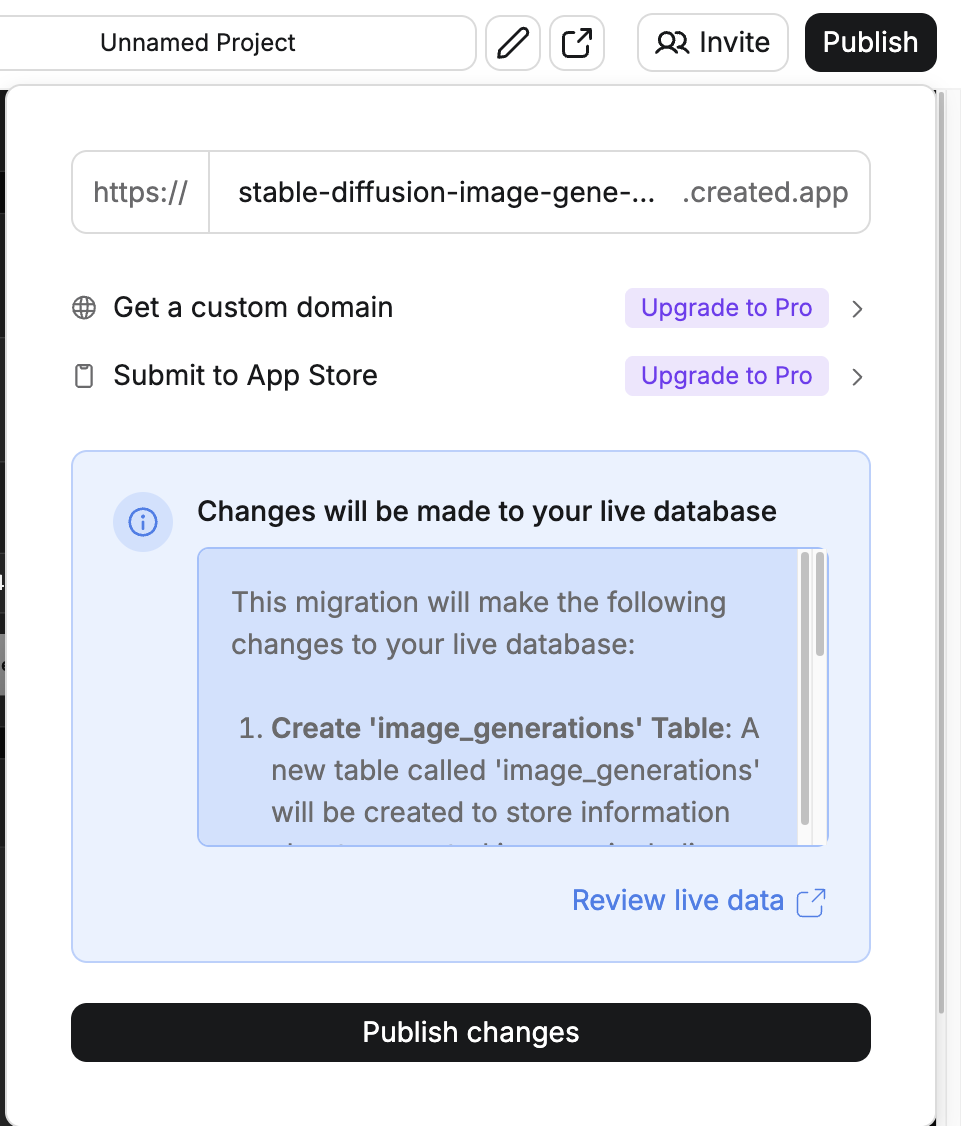The width and height of the screenshot is (961, 1126).
Task: Select the globe icon next to custom domain
Action: (x=82, y=307)
